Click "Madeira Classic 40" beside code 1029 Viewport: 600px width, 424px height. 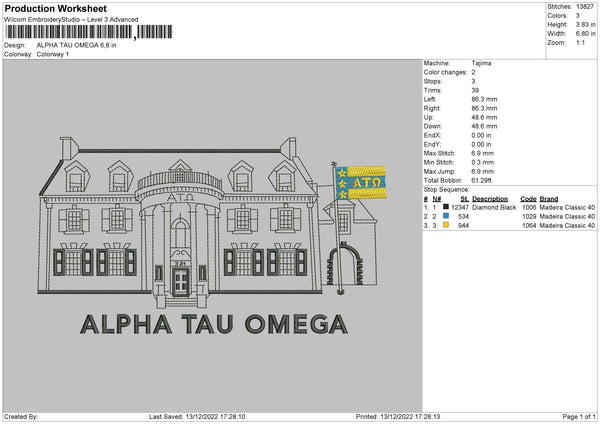pyautogui.click(x=567, y=217)
